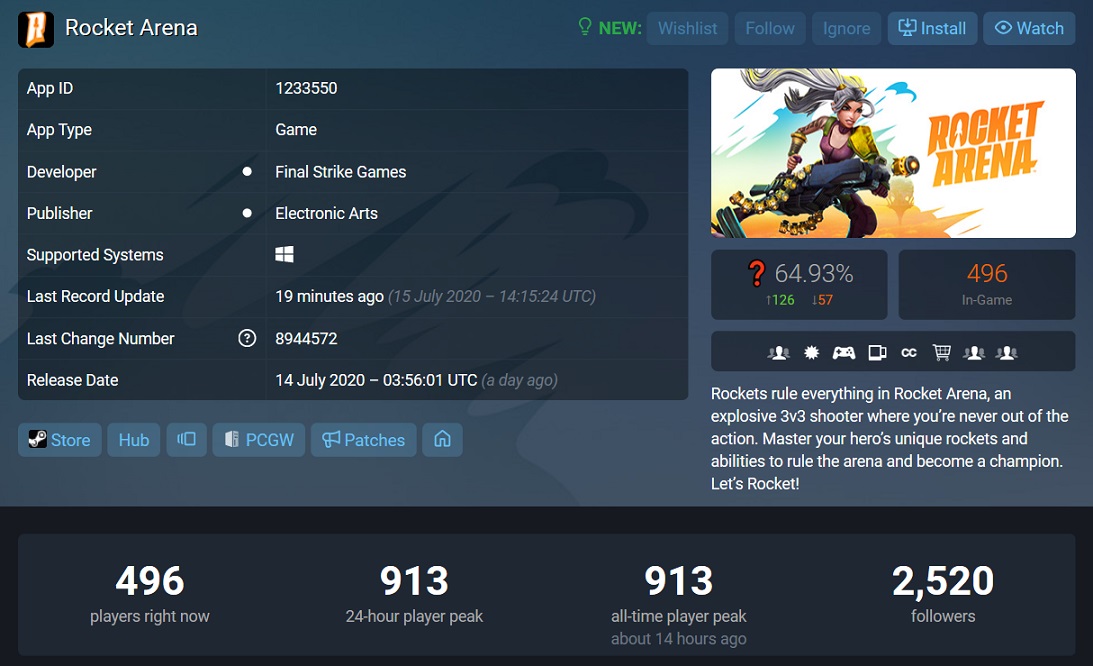Screen dimensions: 1093x666
Task: Click the trading cards icon
Action: coord(877,353)
